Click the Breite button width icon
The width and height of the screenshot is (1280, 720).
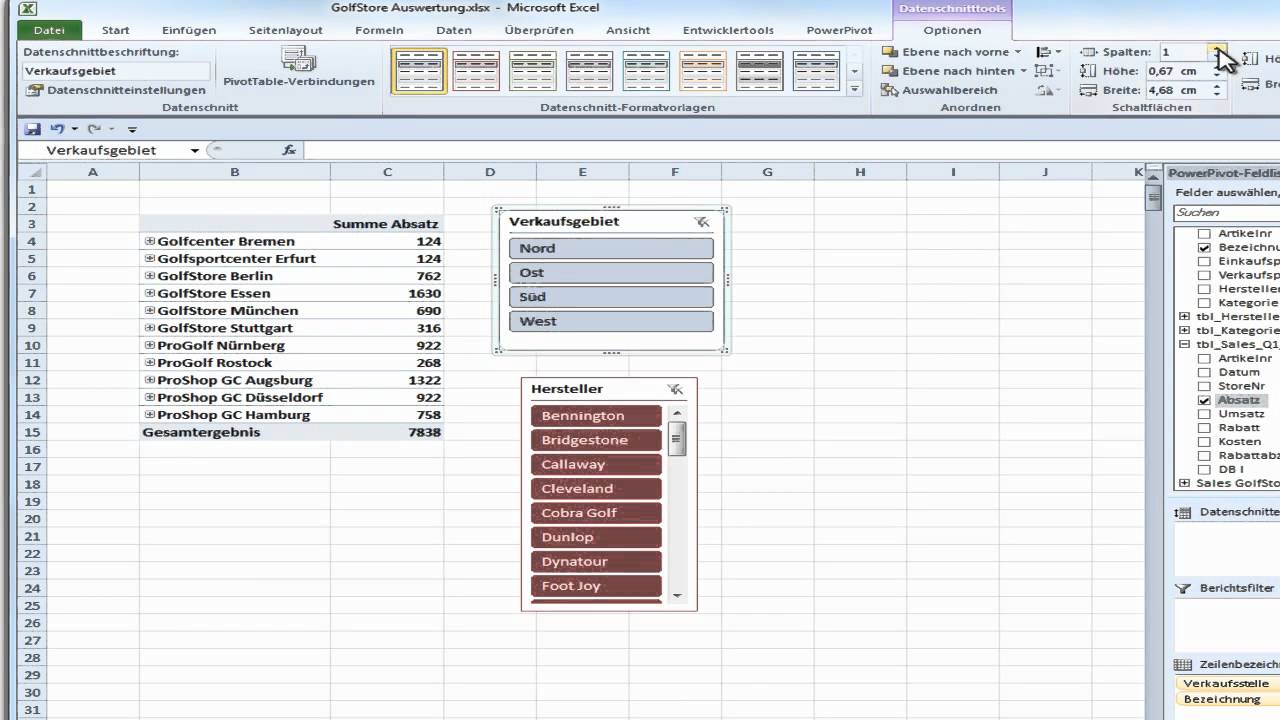click(x=1088, y=90)
